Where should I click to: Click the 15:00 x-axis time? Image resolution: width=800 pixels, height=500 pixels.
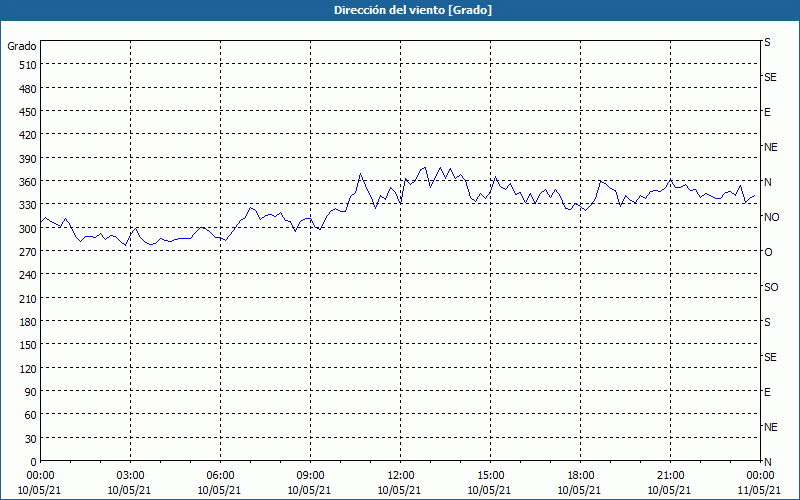pyautogui.click(x=490, y=476)
